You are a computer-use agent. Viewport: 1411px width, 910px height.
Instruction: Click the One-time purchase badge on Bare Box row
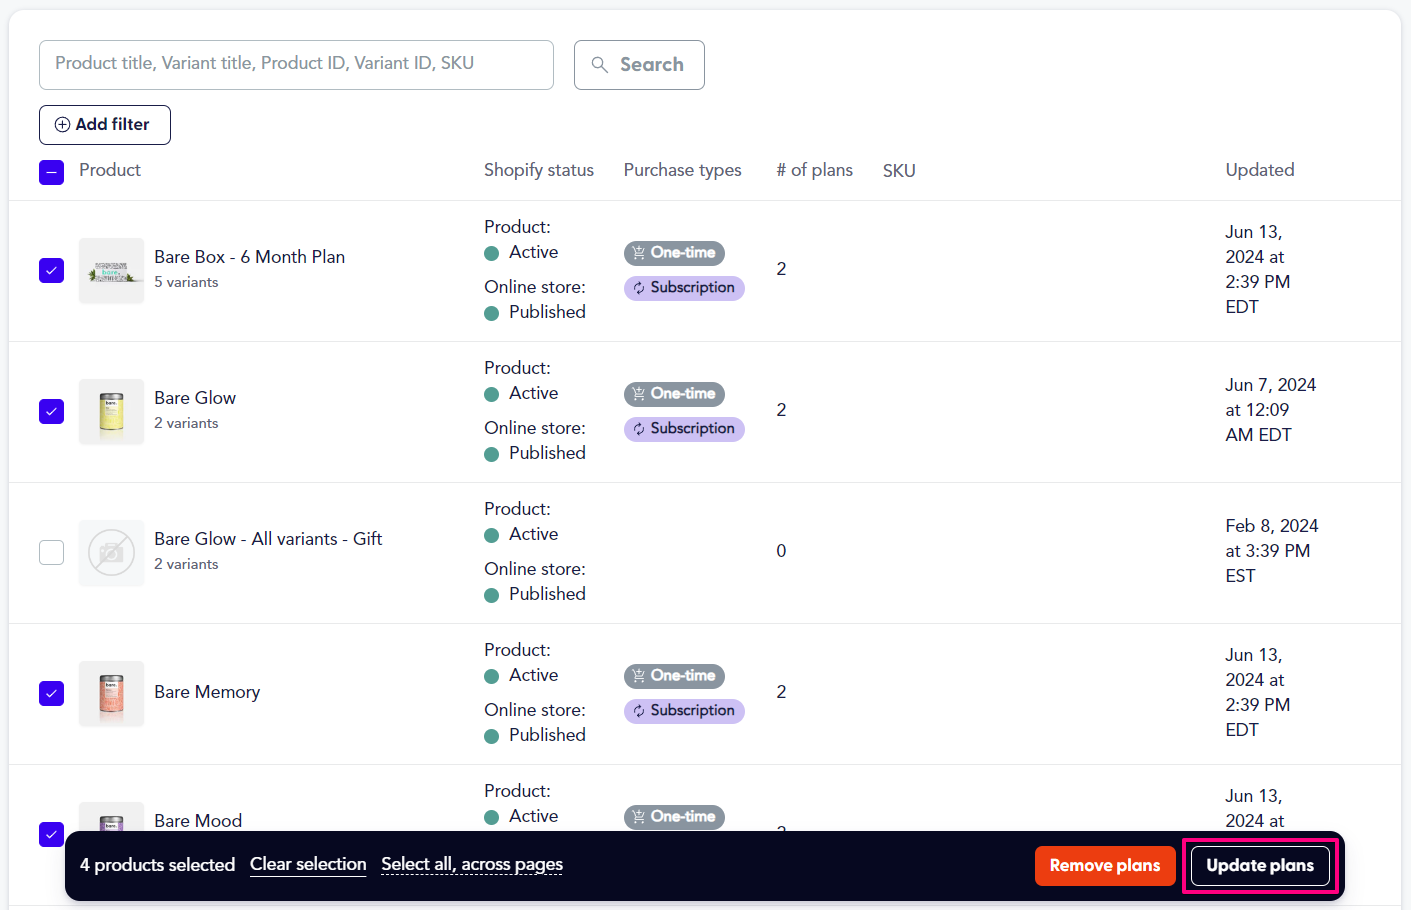tap(674, 253)
